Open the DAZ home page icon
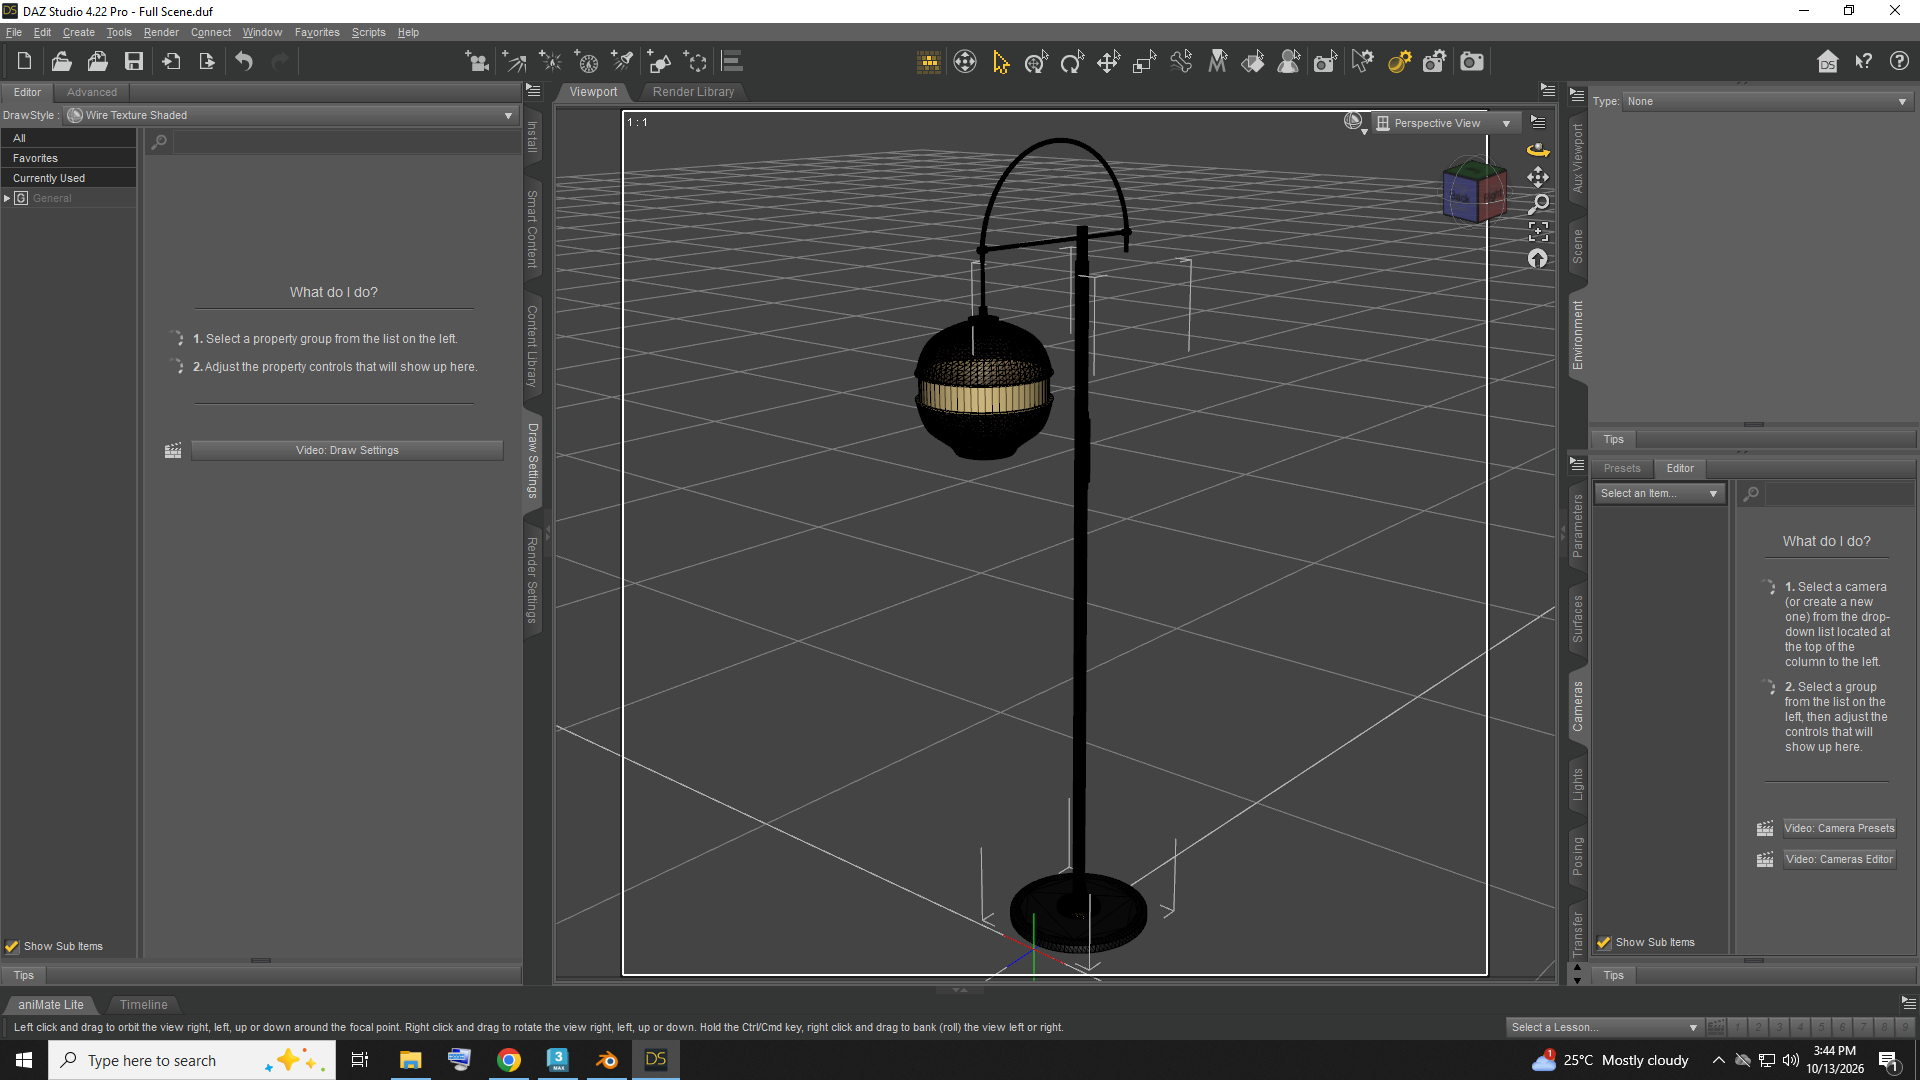This screenshot has width=1920, height=1080. click(x=1828, y=62)
